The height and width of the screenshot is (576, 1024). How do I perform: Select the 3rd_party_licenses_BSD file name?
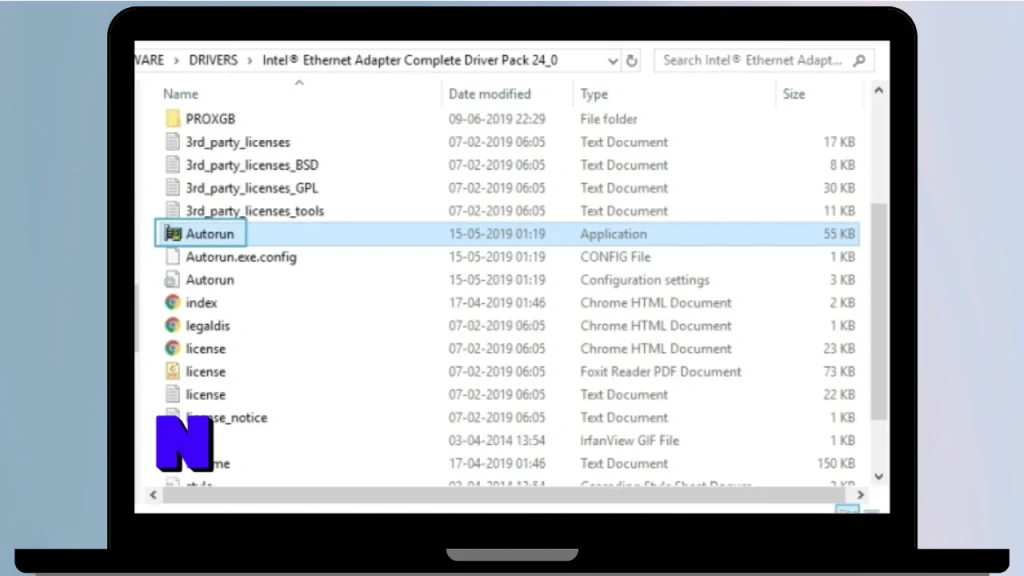(x=252, y=165)
